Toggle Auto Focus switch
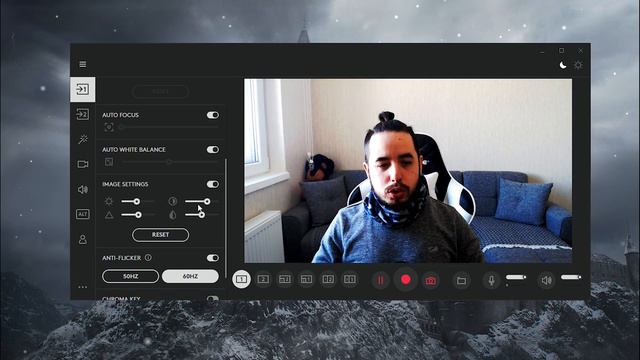 coord(213,115)
